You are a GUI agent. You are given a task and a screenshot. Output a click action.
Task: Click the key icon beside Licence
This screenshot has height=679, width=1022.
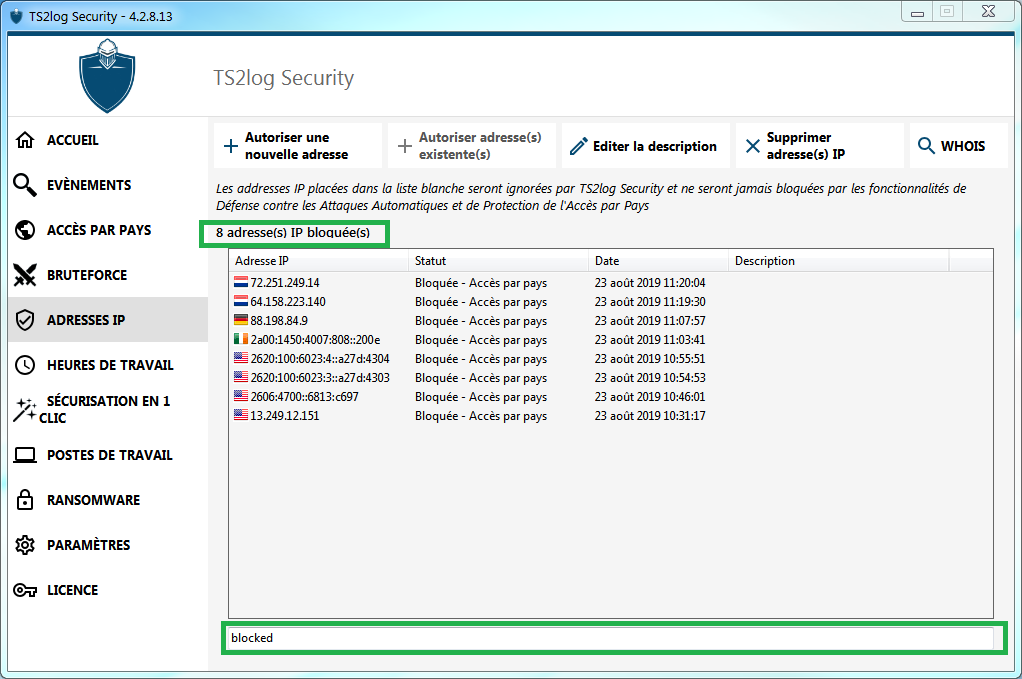(25, 590)
